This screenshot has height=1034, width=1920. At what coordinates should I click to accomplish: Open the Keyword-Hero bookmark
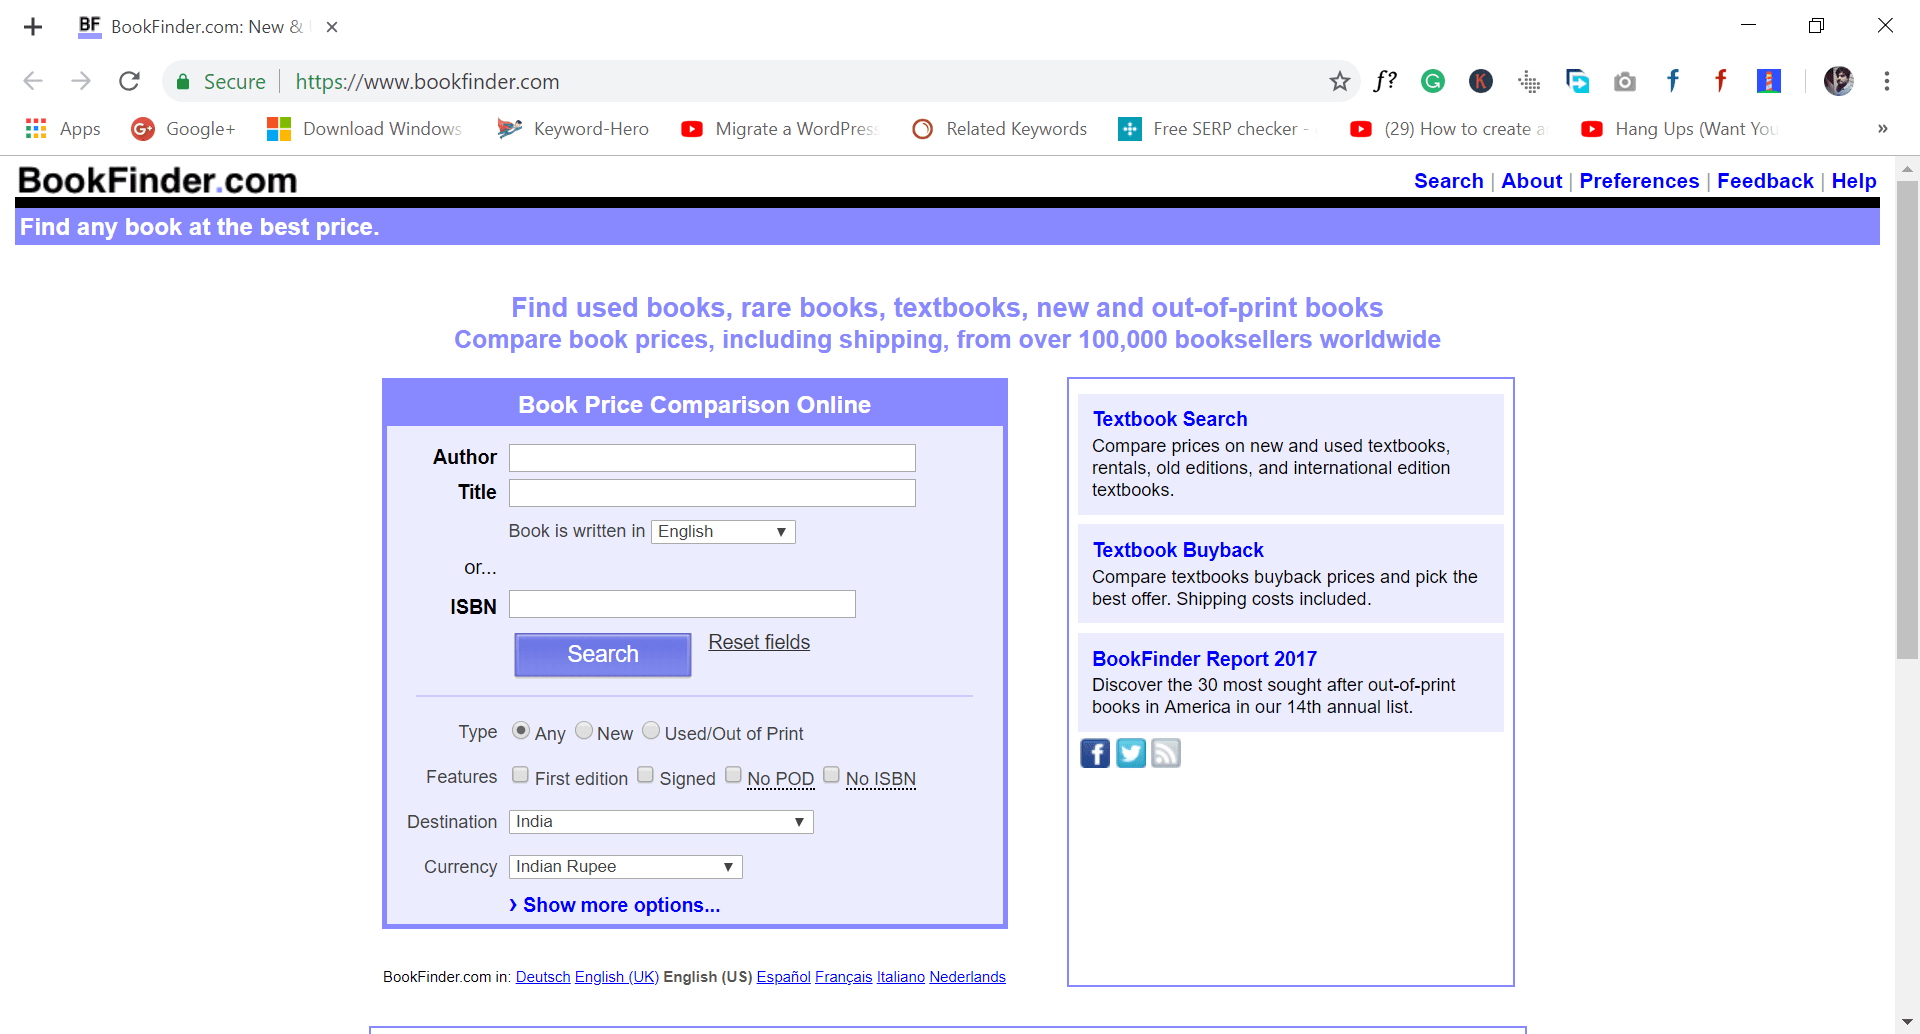pyautogui.click(x=573, y=129)
